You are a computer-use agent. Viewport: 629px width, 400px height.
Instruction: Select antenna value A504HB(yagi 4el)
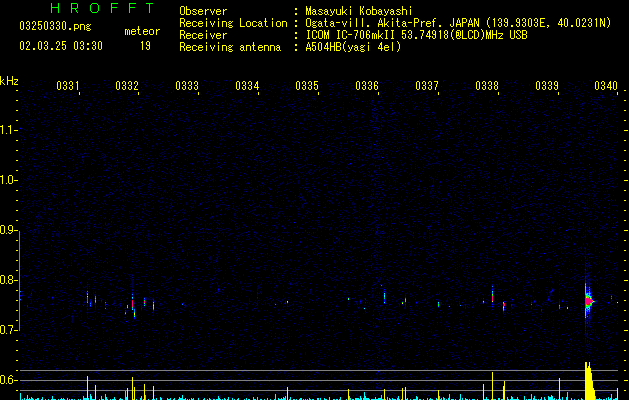coord(353,47)
